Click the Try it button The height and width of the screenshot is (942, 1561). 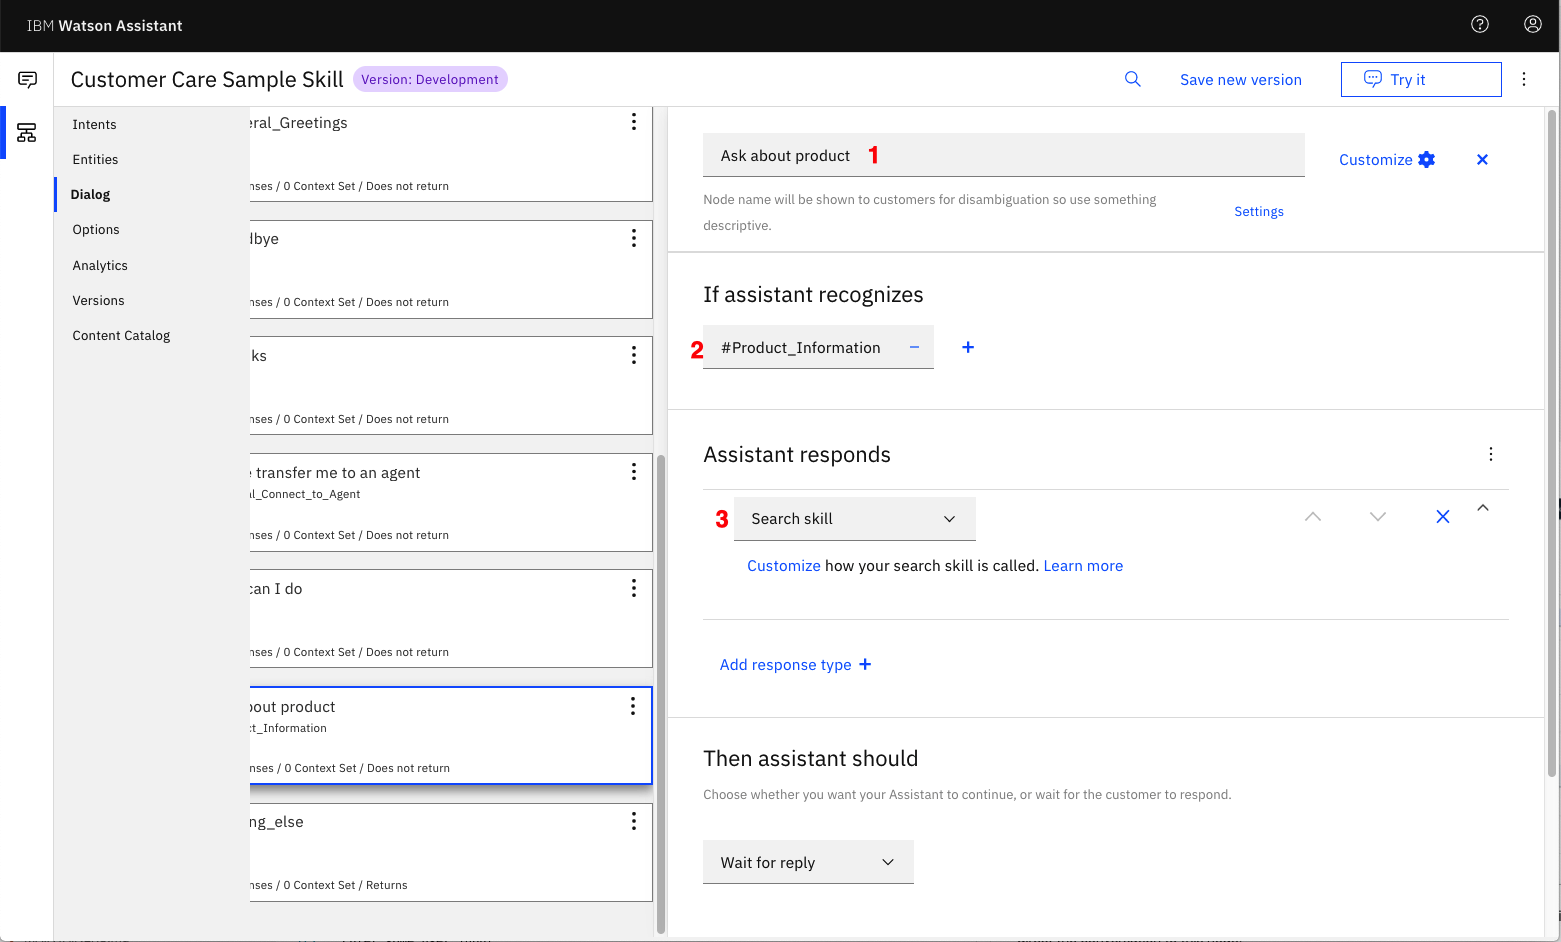click(1421, 79)
